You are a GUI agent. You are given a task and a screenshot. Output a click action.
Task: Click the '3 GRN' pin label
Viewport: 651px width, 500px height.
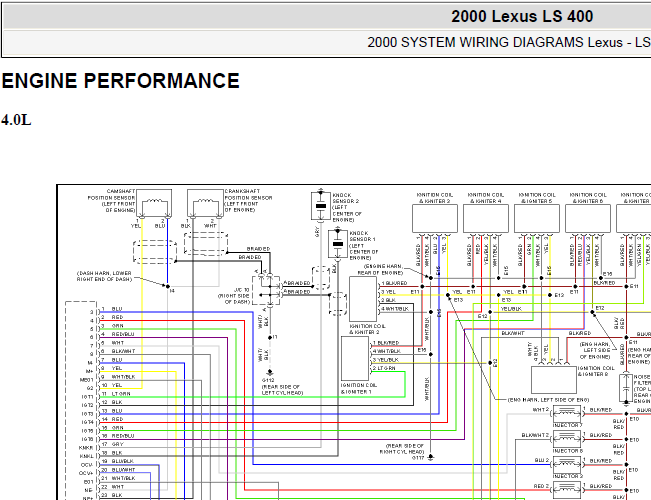coord(113,326)
